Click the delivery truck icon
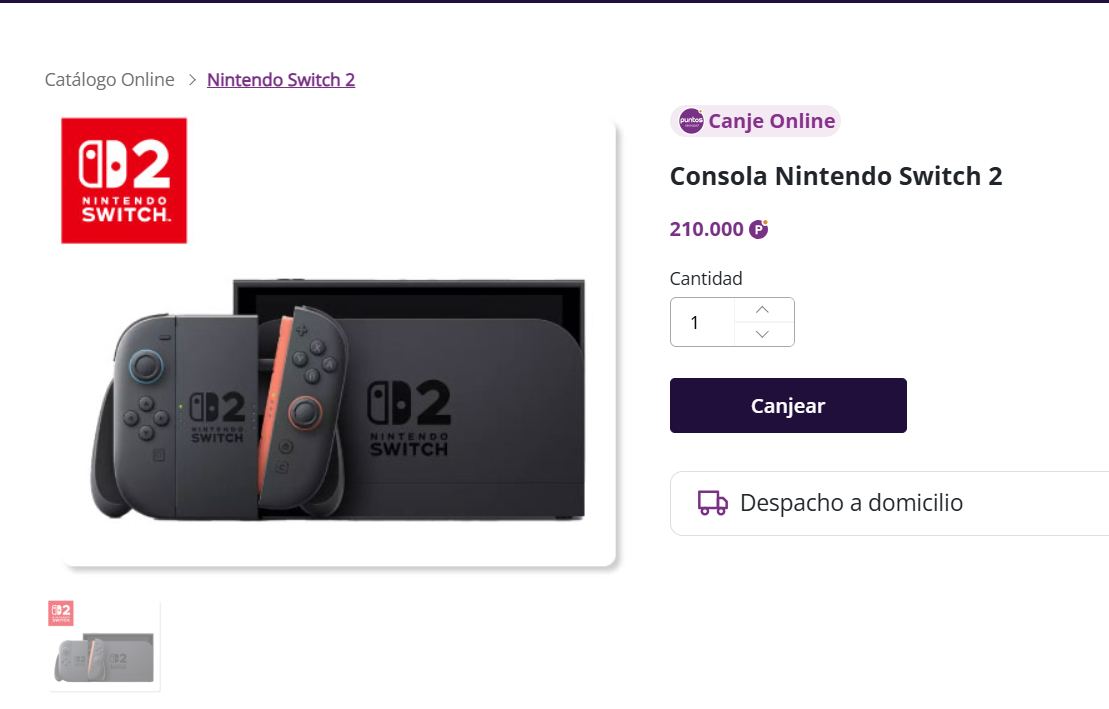Viewport: 1109px width, 709px height. point(712,503)
